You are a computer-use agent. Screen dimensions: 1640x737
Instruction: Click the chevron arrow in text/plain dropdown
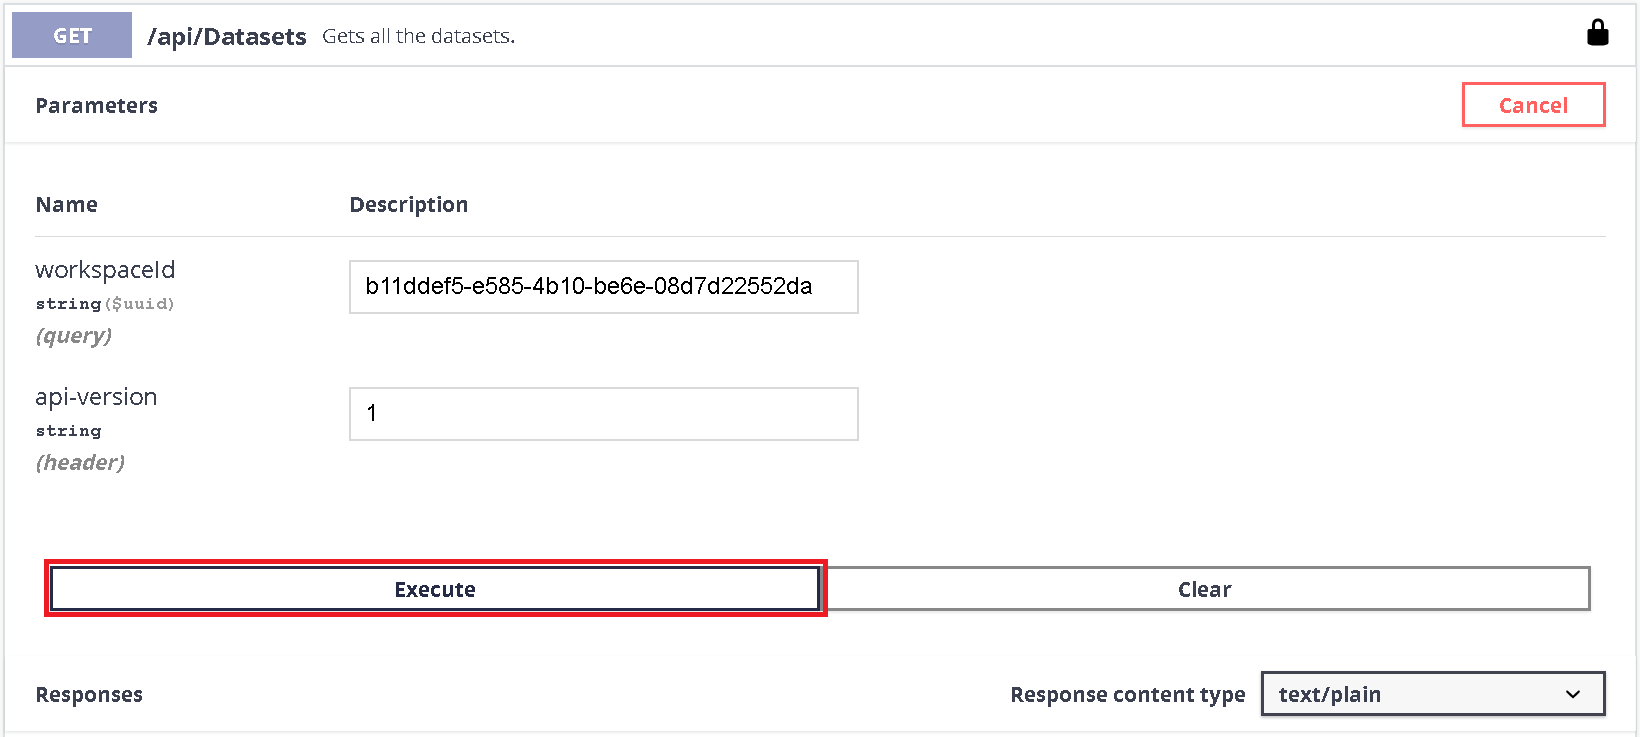[1572, 694]
